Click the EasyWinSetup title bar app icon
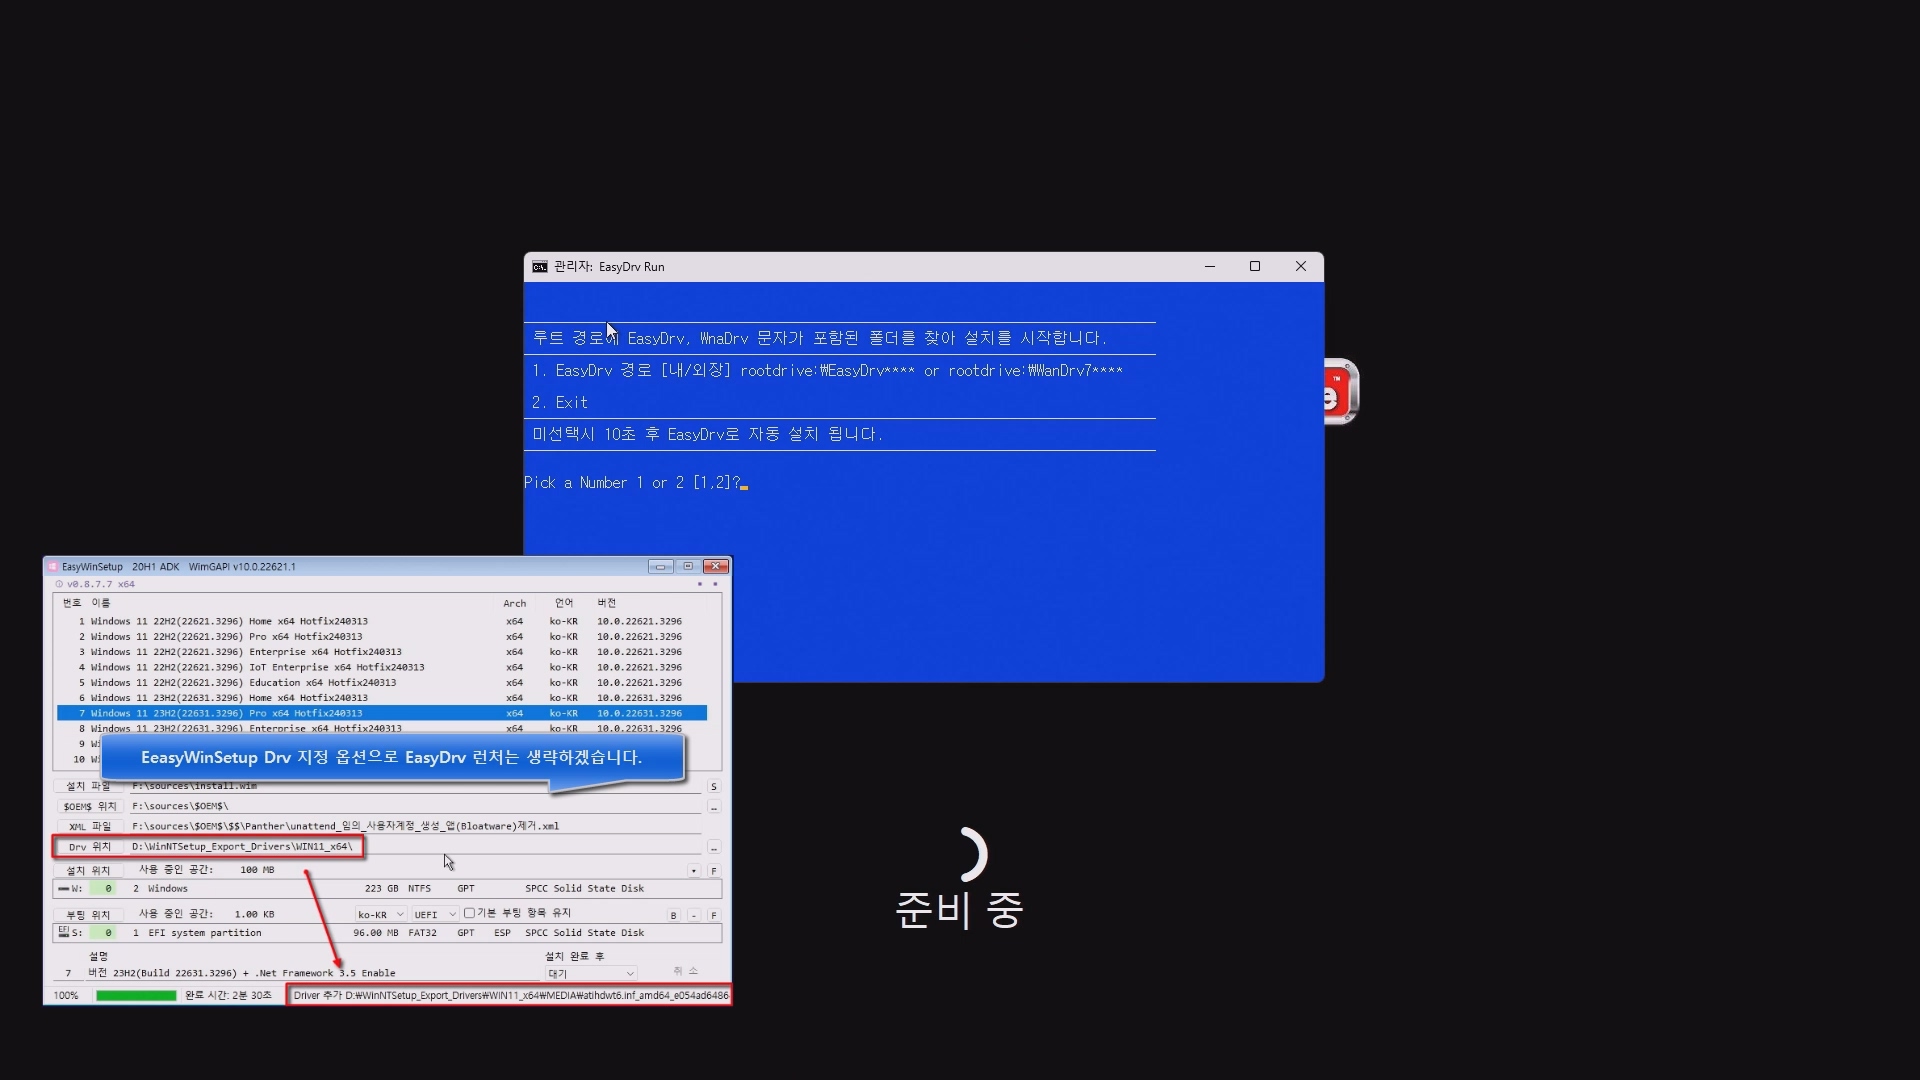This screenshot has width=1920, height=1080. tap(53, 567)
